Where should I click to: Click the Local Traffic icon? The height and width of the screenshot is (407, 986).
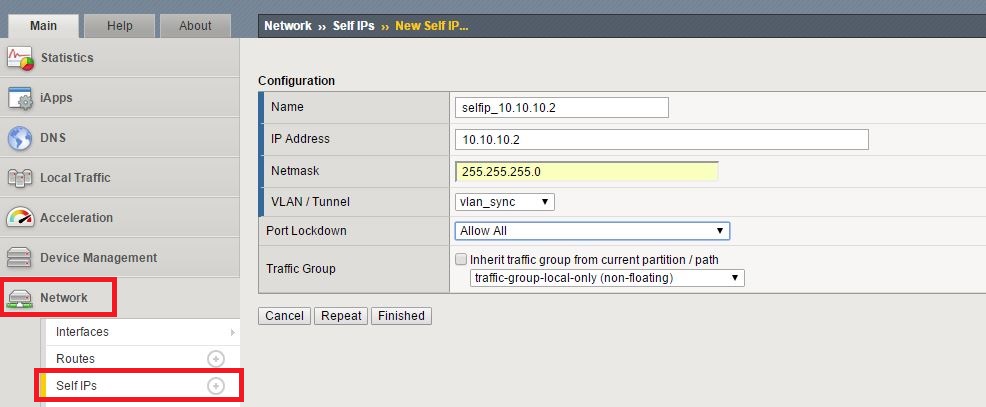coord(21,178)
